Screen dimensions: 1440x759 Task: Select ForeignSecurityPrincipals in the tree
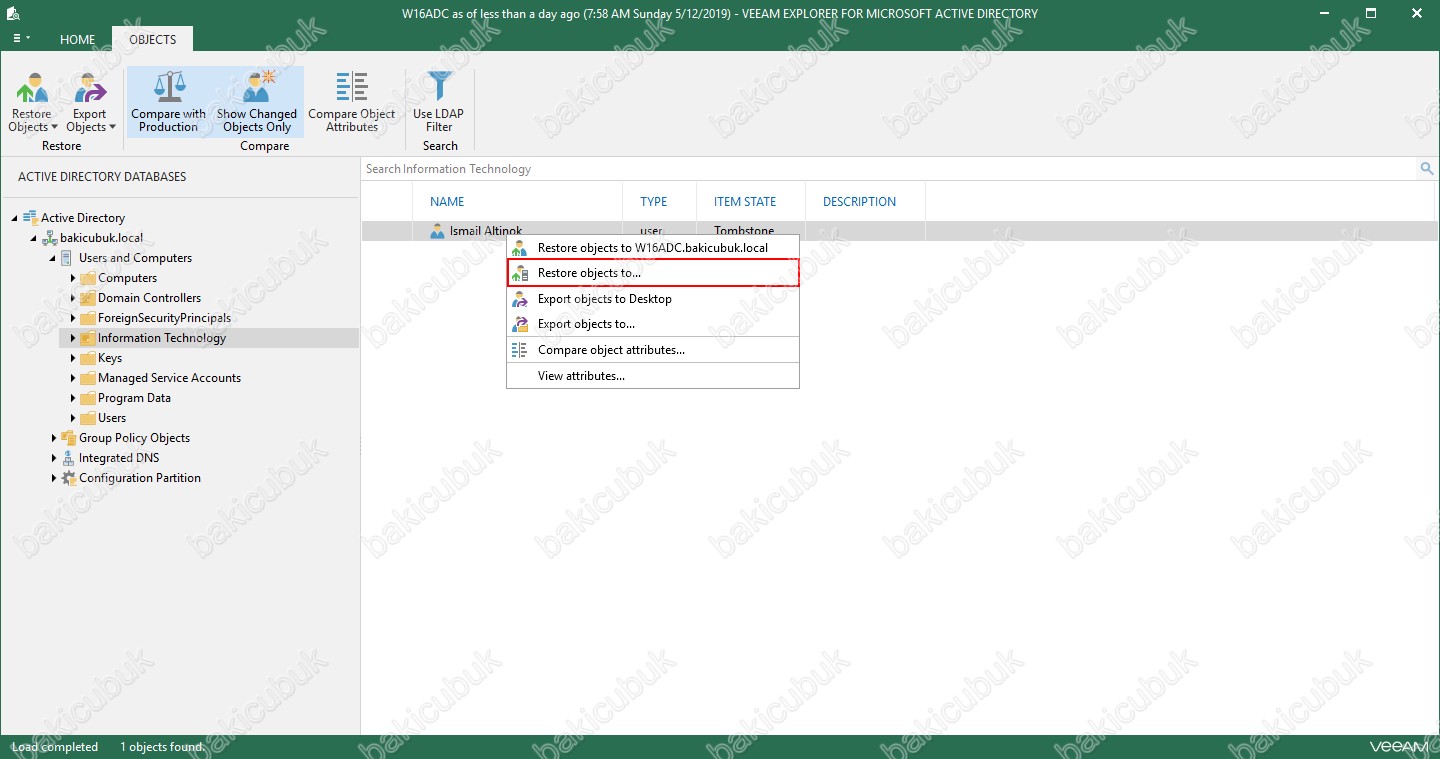click(164, 318)
